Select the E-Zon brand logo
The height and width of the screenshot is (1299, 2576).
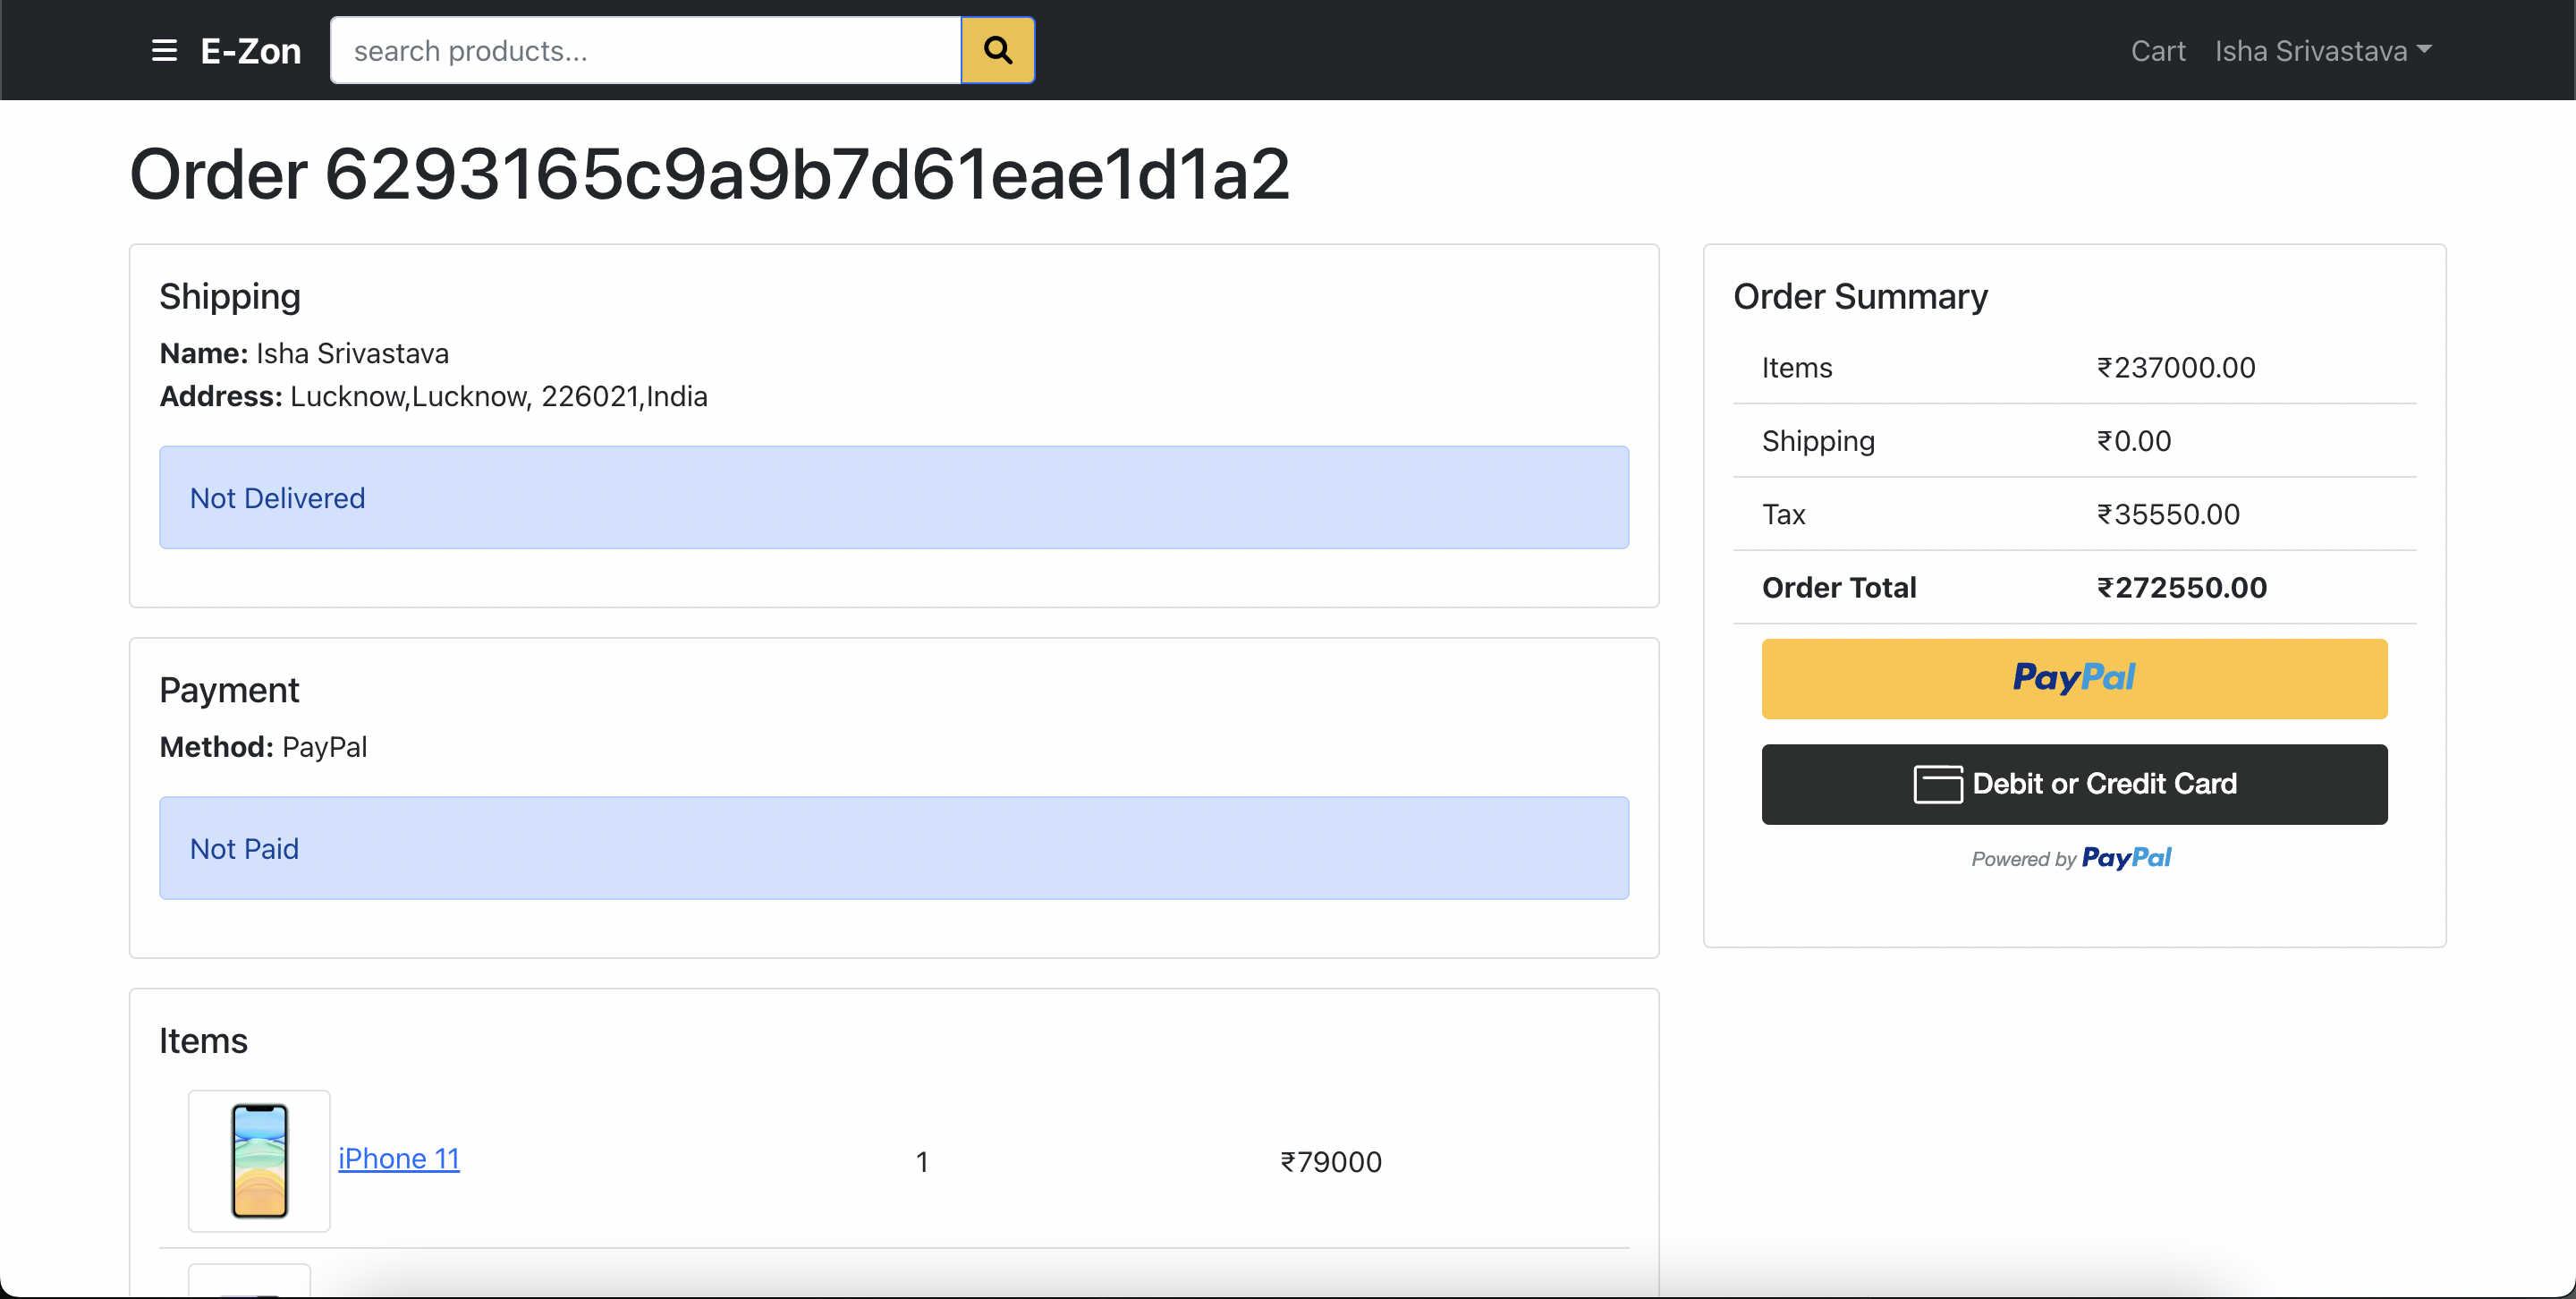click(250, 50)
